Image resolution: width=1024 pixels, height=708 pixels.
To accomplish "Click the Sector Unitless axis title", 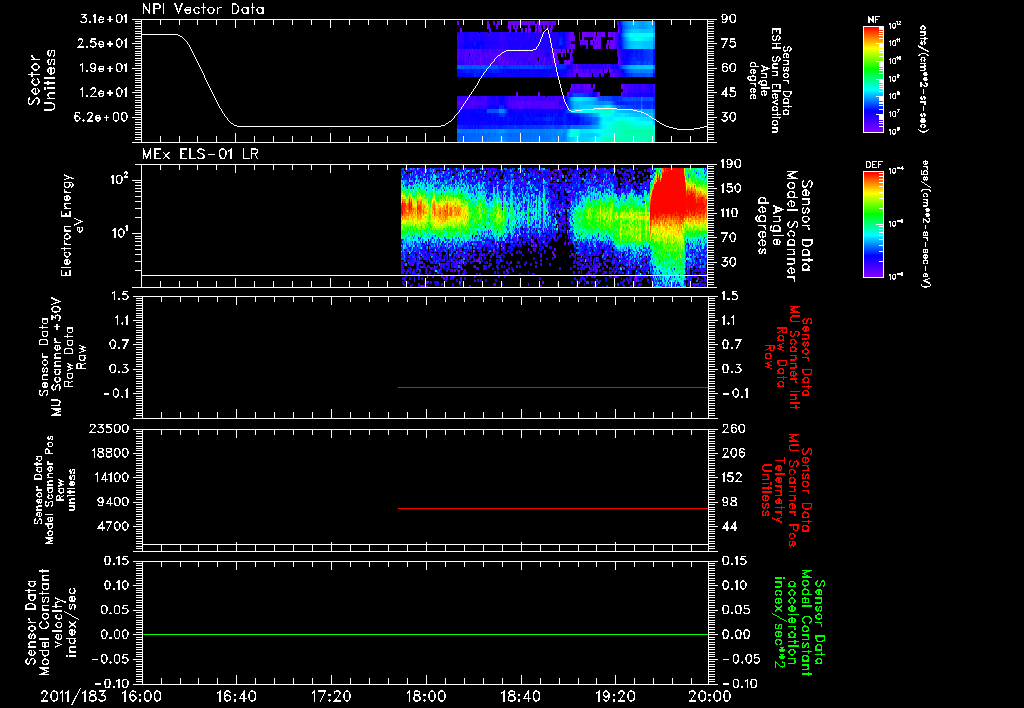I will pyautogui.click(x=41, y=81).
